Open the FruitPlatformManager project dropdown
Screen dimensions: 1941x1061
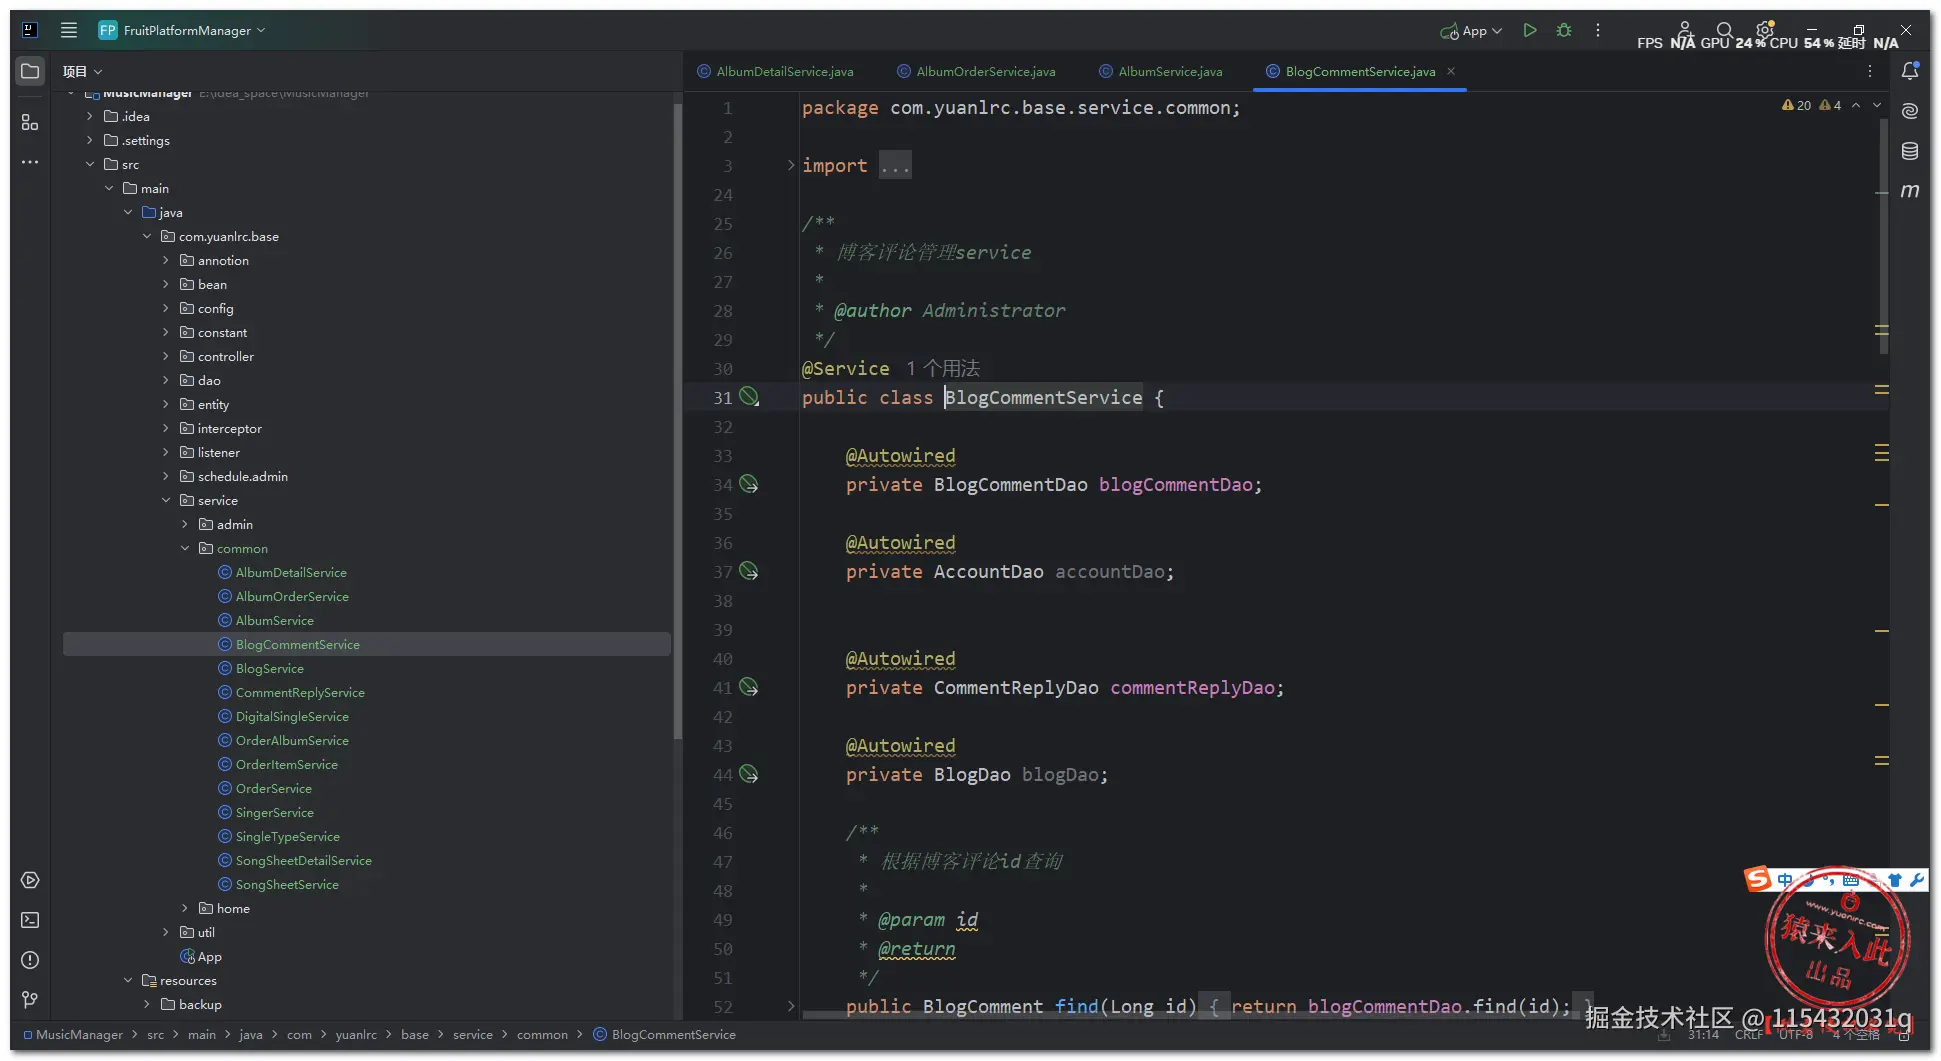click(183, 30)
